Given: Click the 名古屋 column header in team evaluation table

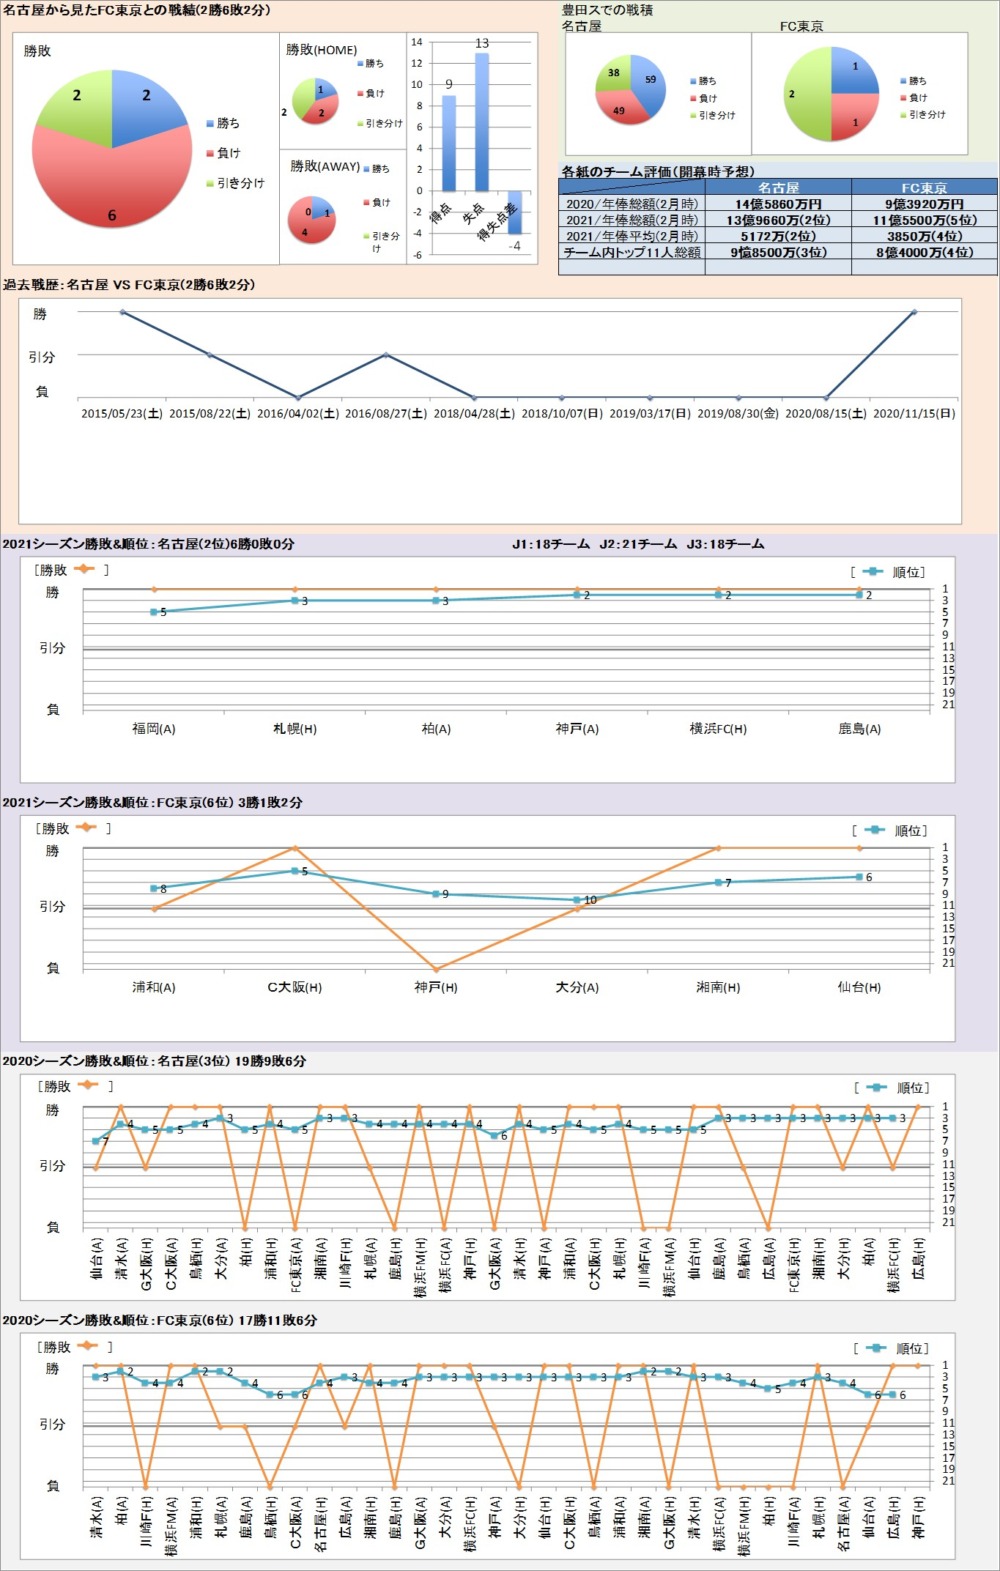Looking at the screenshot, I should 778,187.
